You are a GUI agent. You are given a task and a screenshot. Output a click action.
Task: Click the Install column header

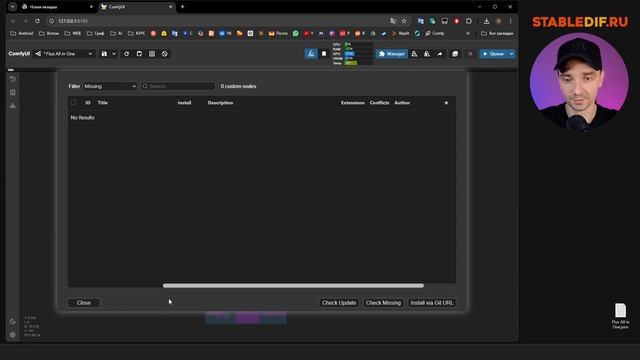[x=184, y=103]
